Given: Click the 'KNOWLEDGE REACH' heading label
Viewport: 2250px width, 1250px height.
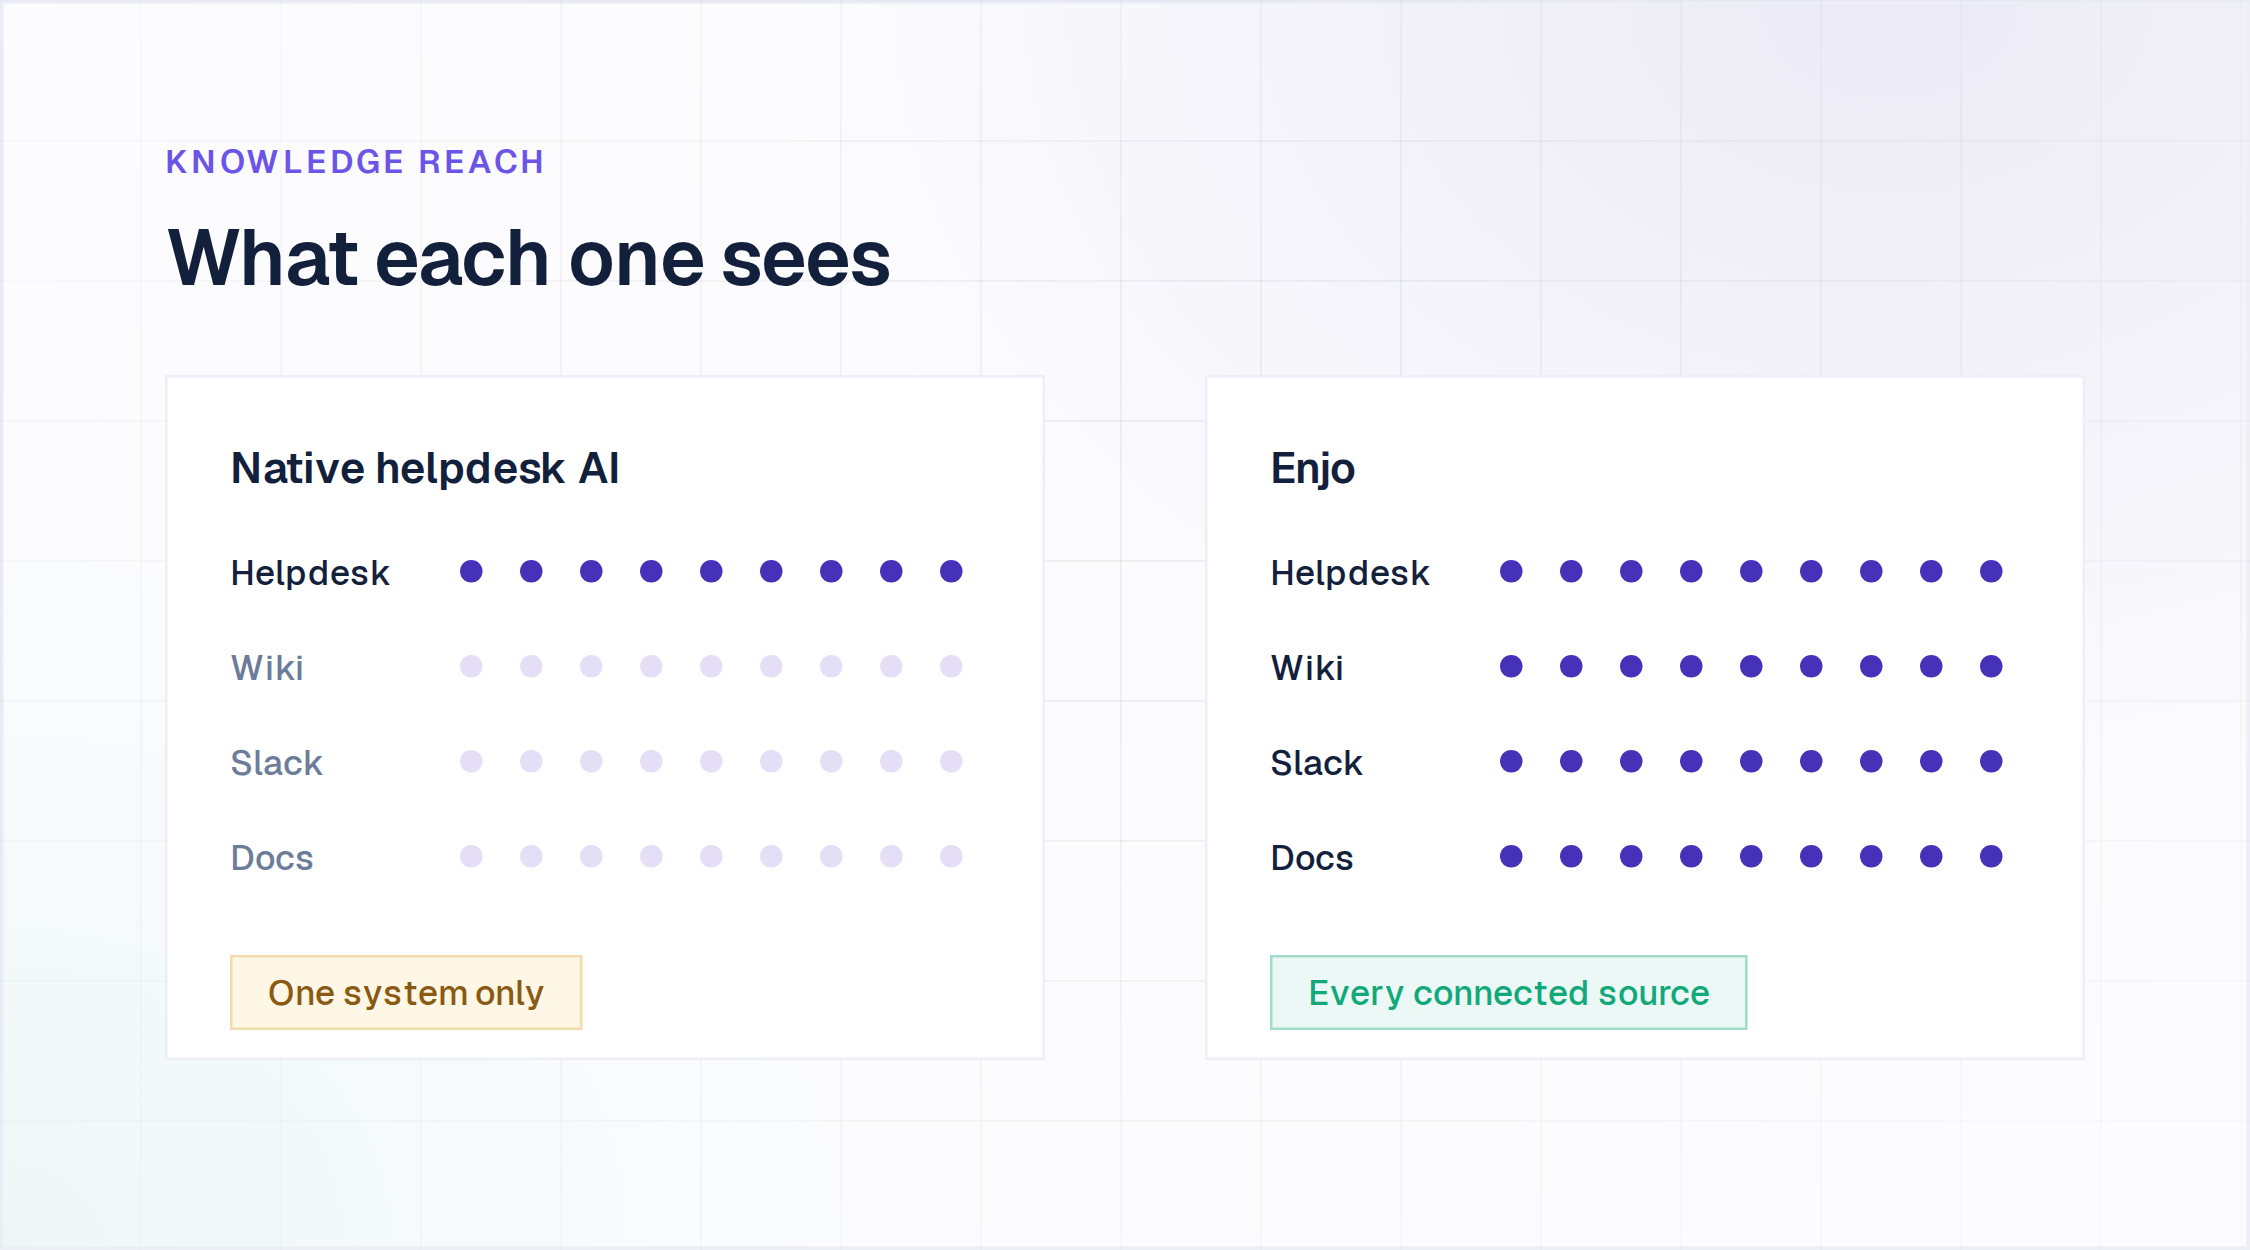Looking at the screenshot, I should (x=355, y=162).
